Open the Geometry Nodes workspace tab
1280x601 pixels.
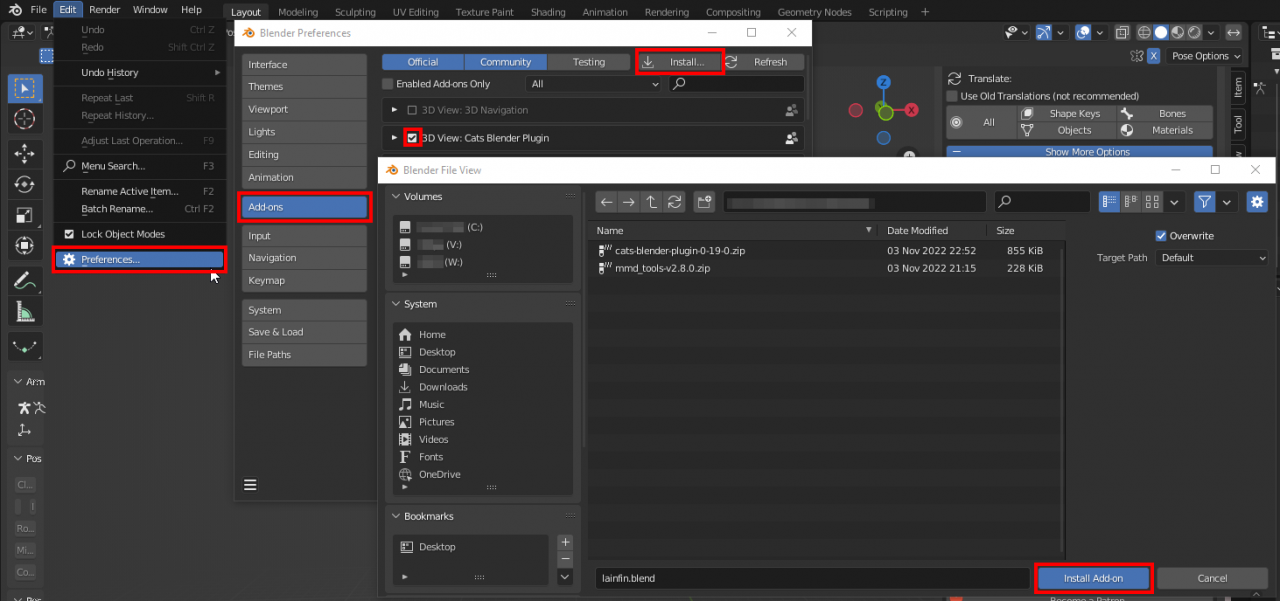tap(817, 12)
